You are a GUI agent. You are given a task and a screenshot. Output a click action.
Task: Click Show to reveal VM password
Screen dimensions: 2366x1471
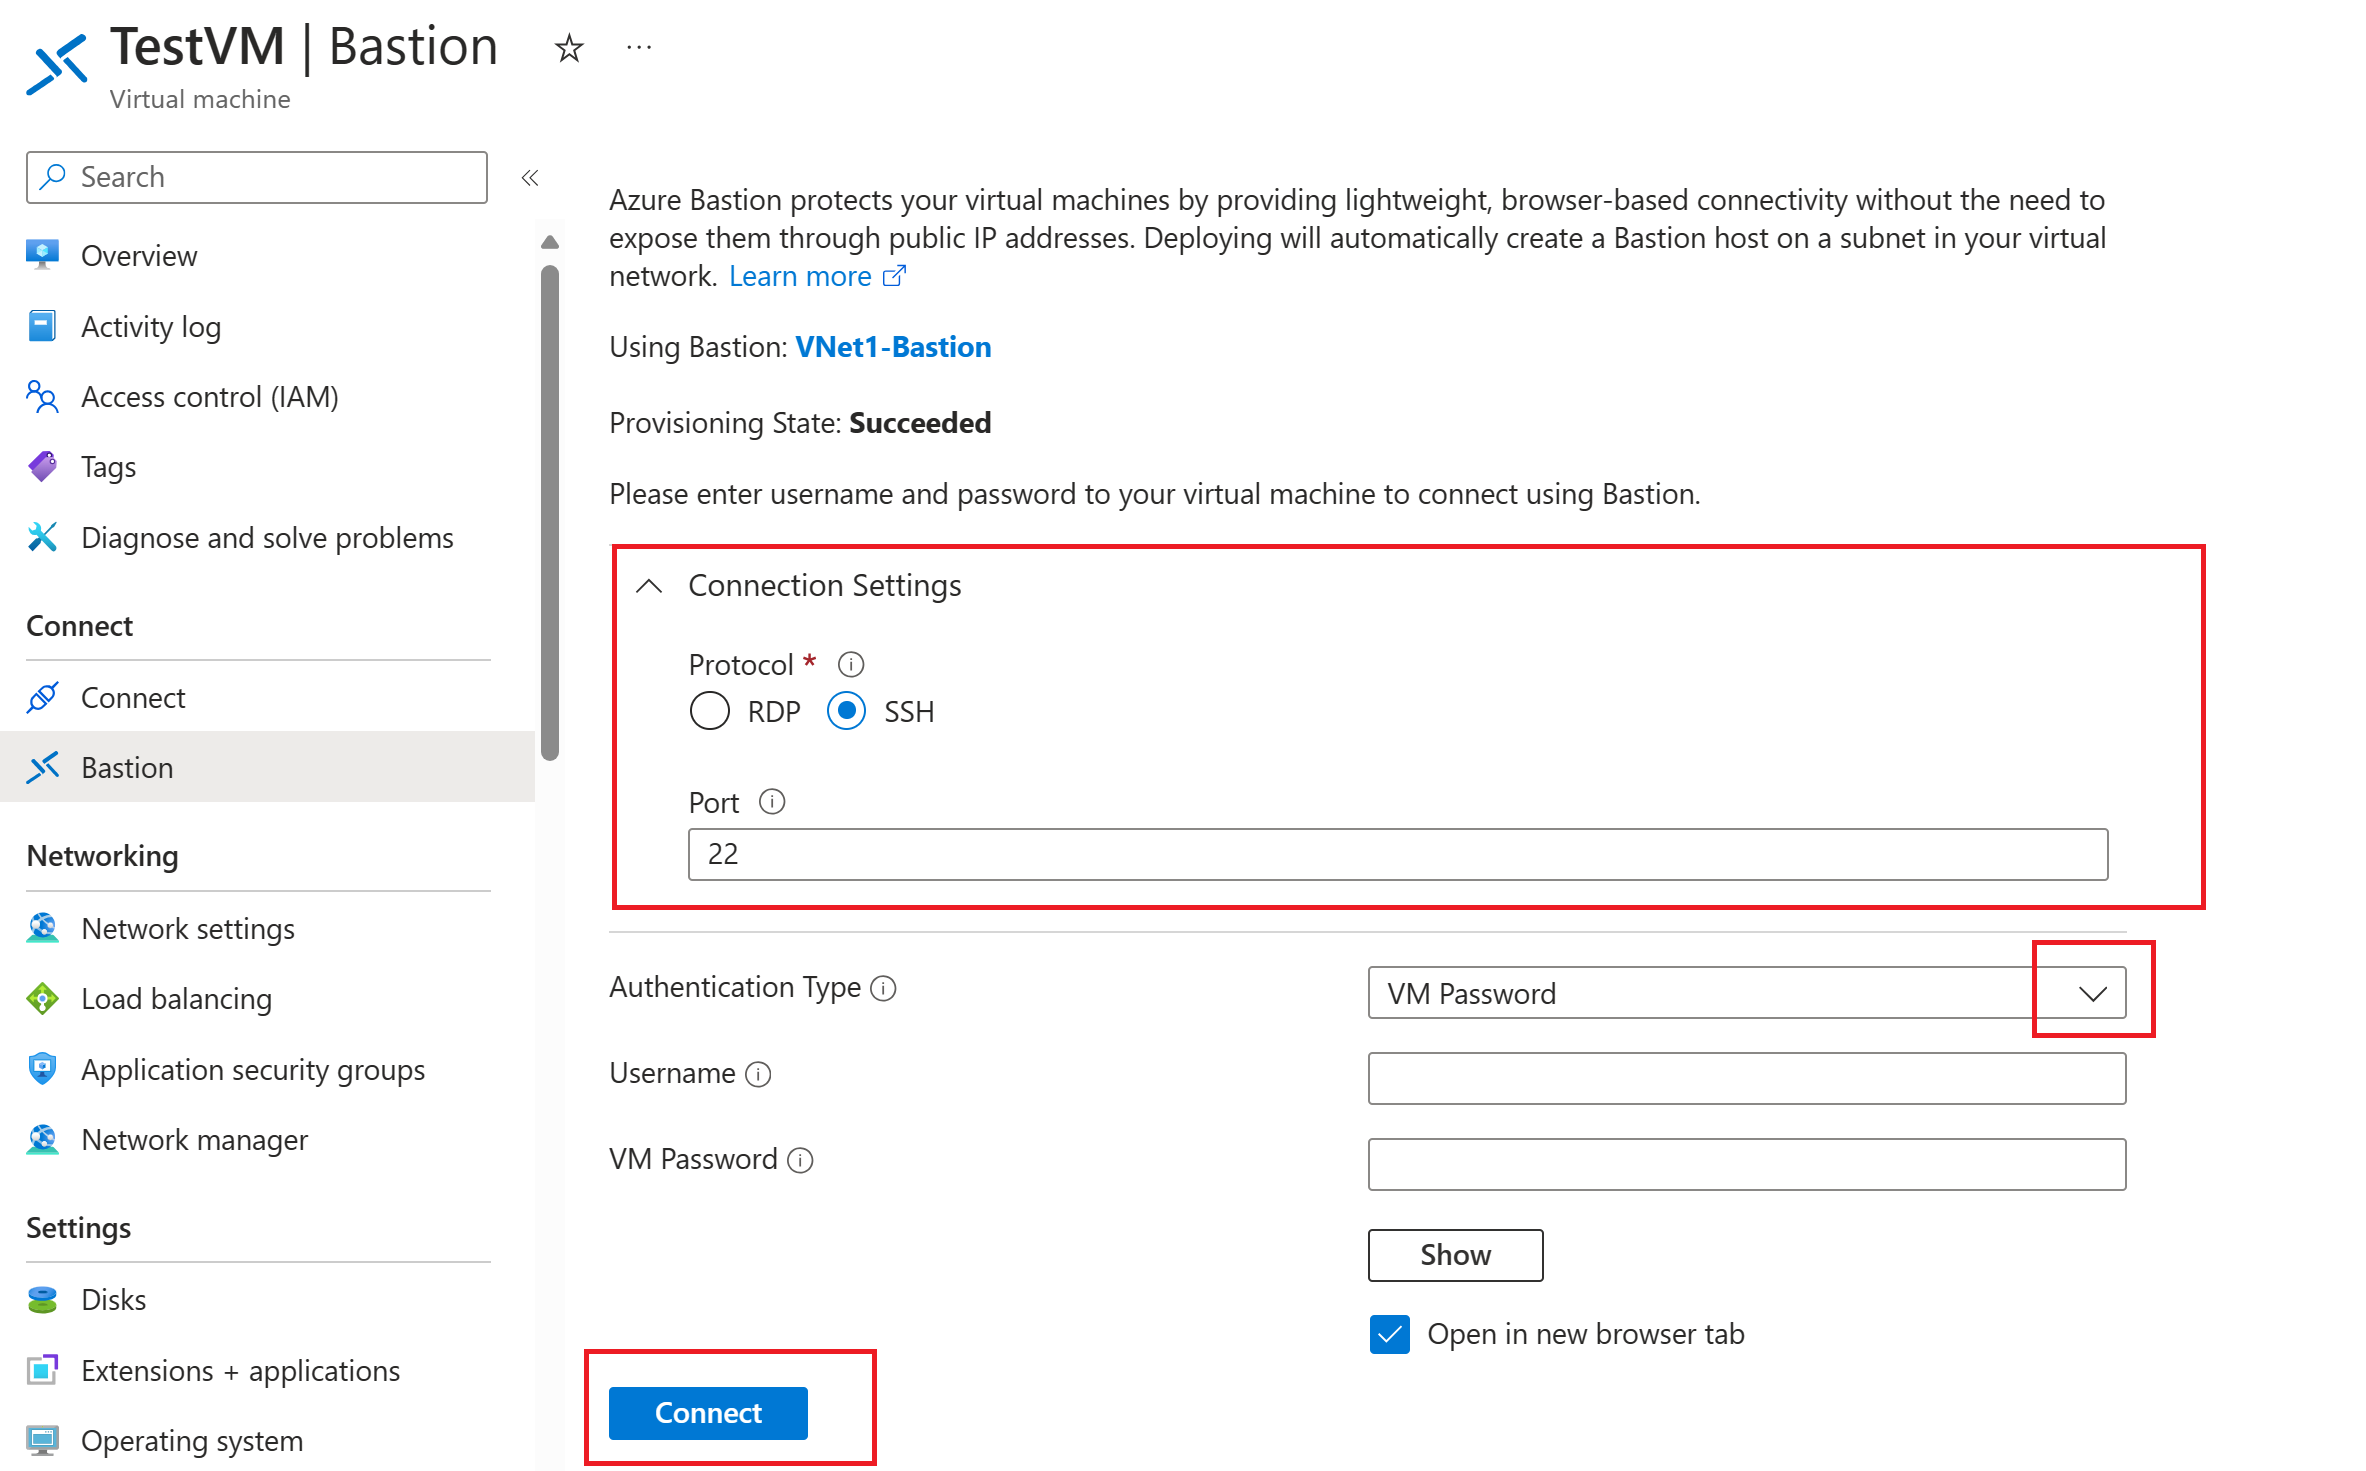1454,1252
